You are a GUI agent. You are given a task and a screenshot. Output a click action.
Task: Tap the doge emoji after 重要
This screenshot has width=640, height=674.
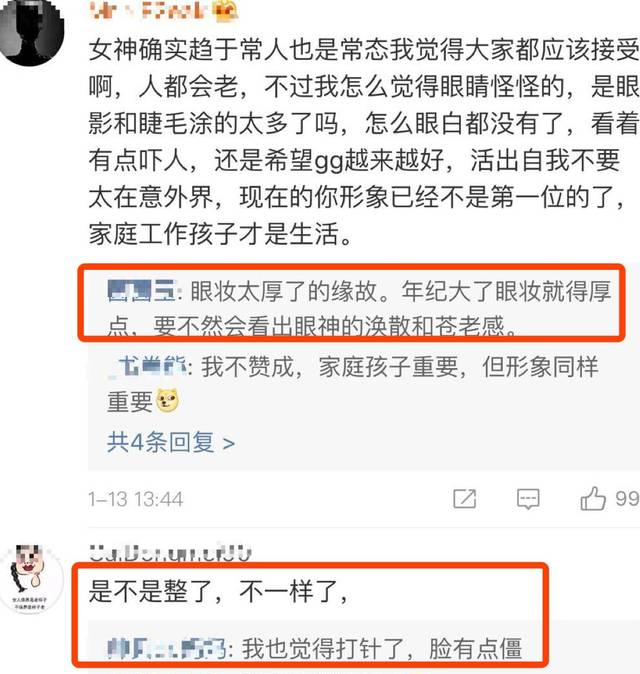pos(167,401)
